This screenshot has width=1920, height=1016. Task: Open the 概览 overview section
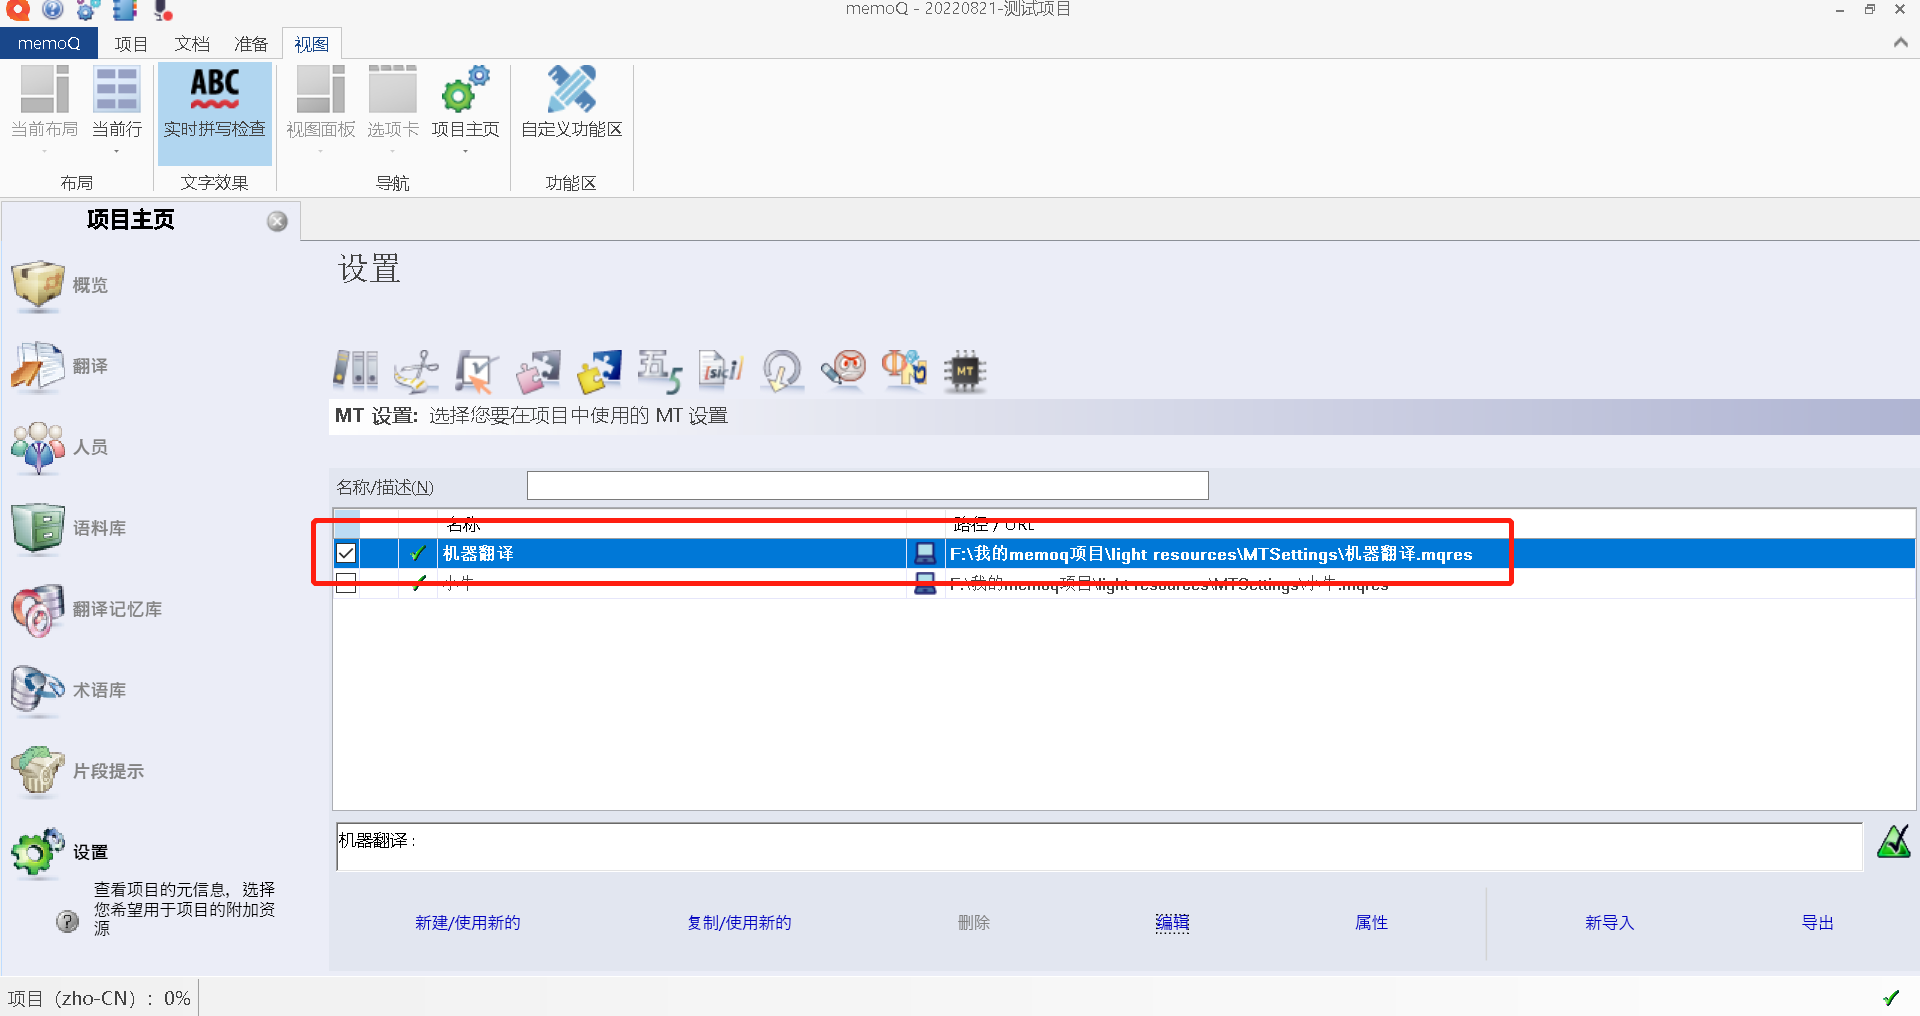pos(60,285)
